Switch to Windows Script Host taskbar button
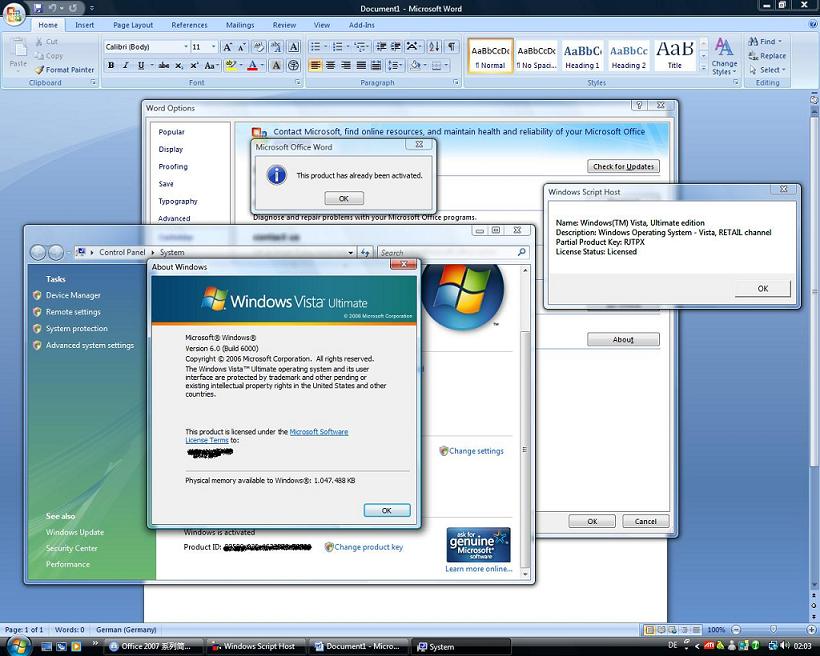820x656 pixels. (x=255, y=646)
